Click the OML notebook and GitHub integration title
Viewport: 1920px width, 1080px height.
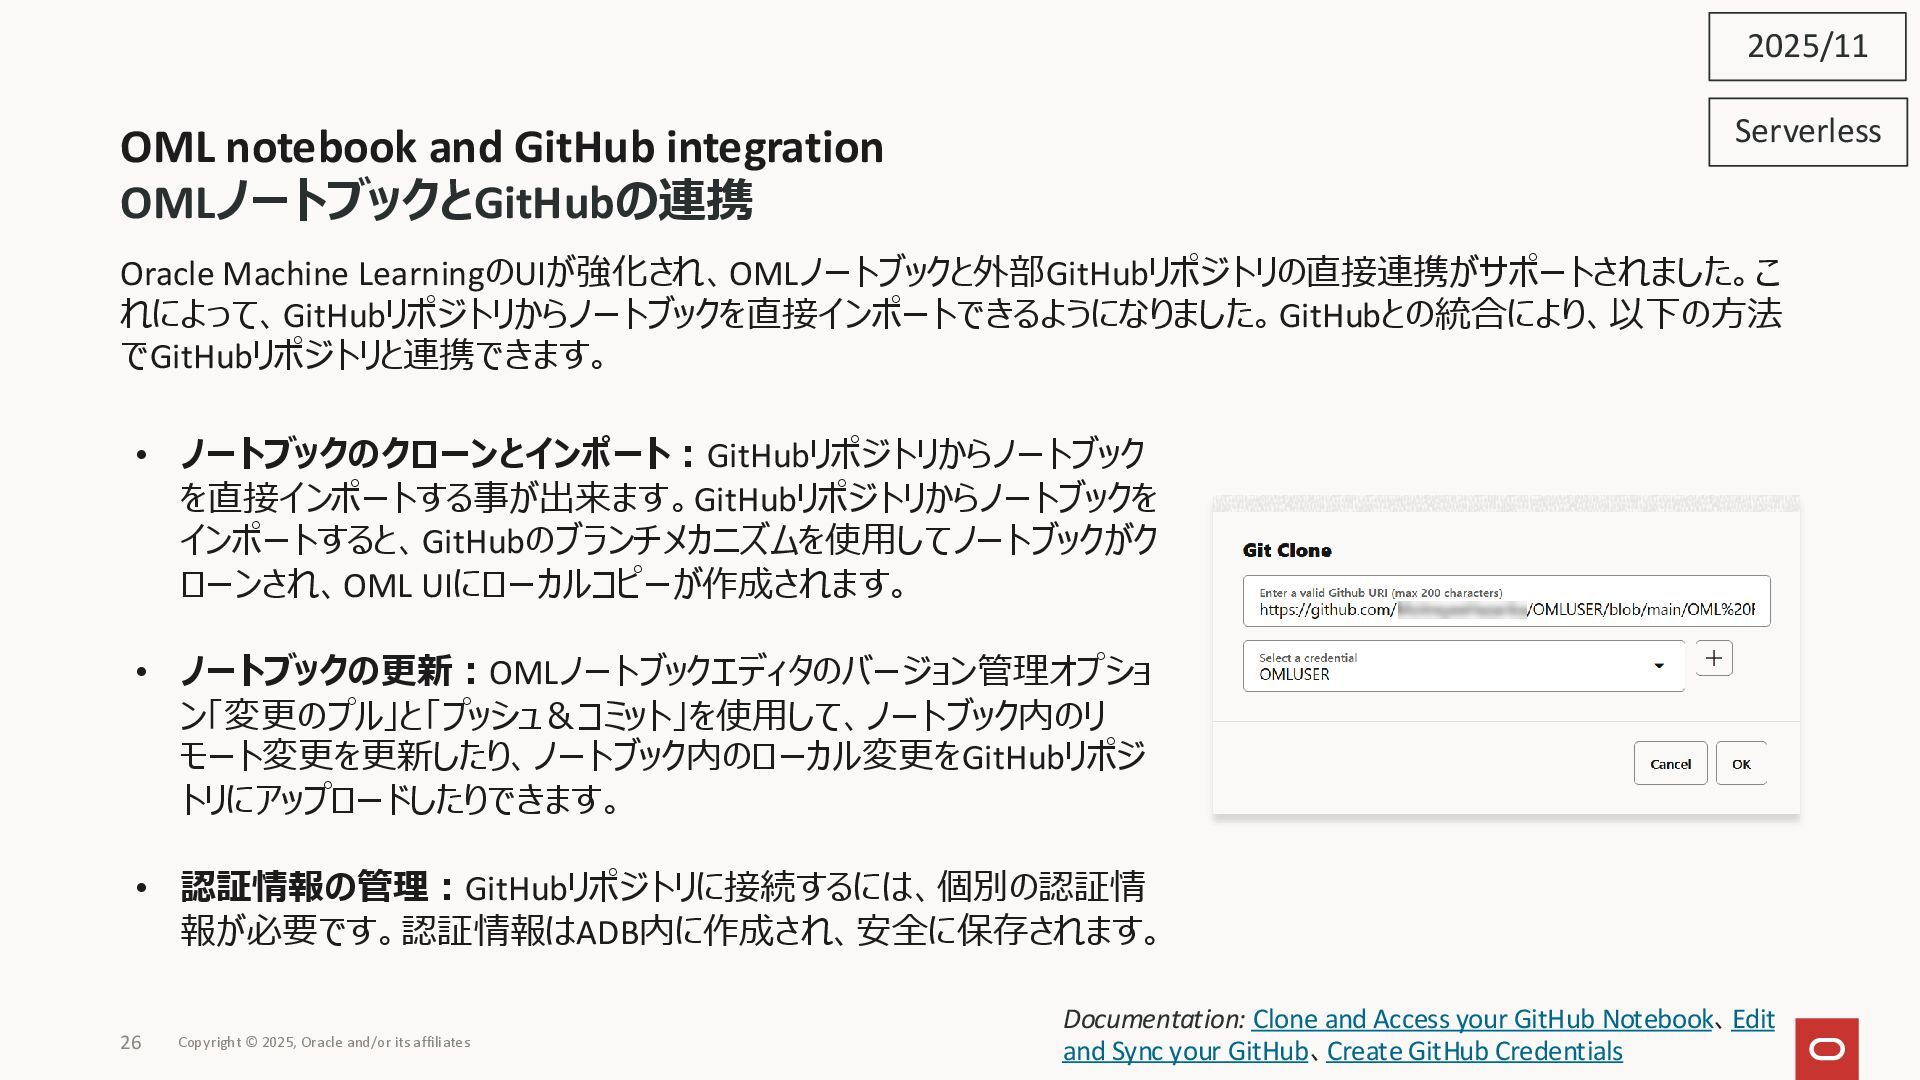[501, 147]
